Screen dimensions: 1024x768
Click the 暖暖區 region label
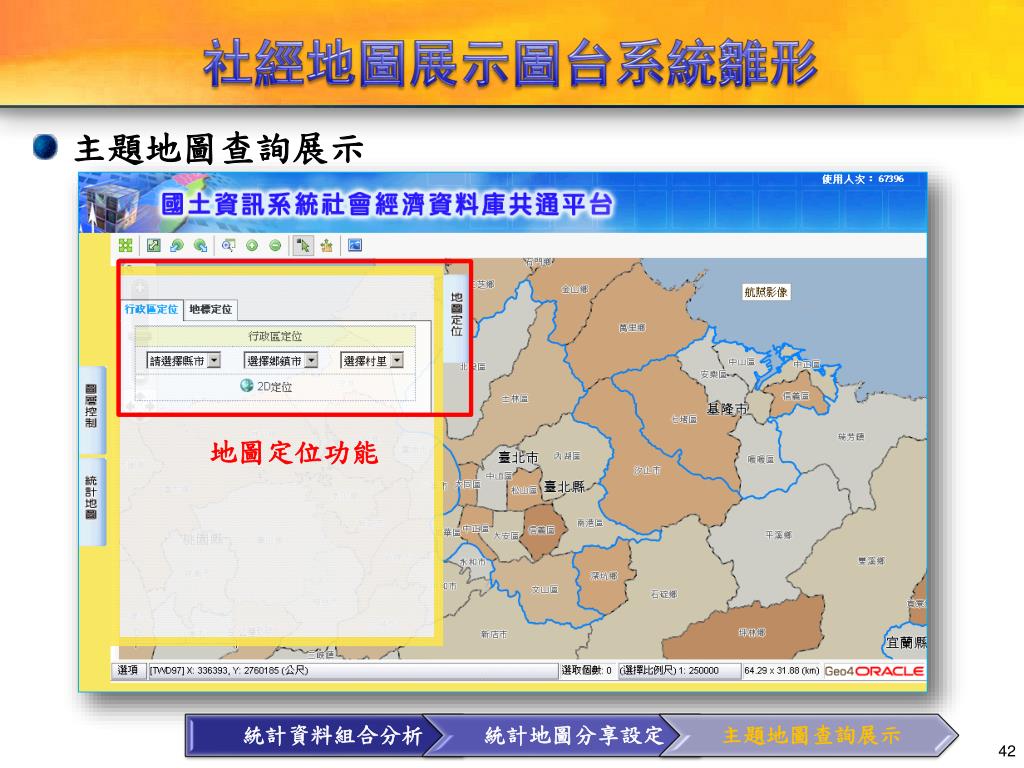click(761, 459)
